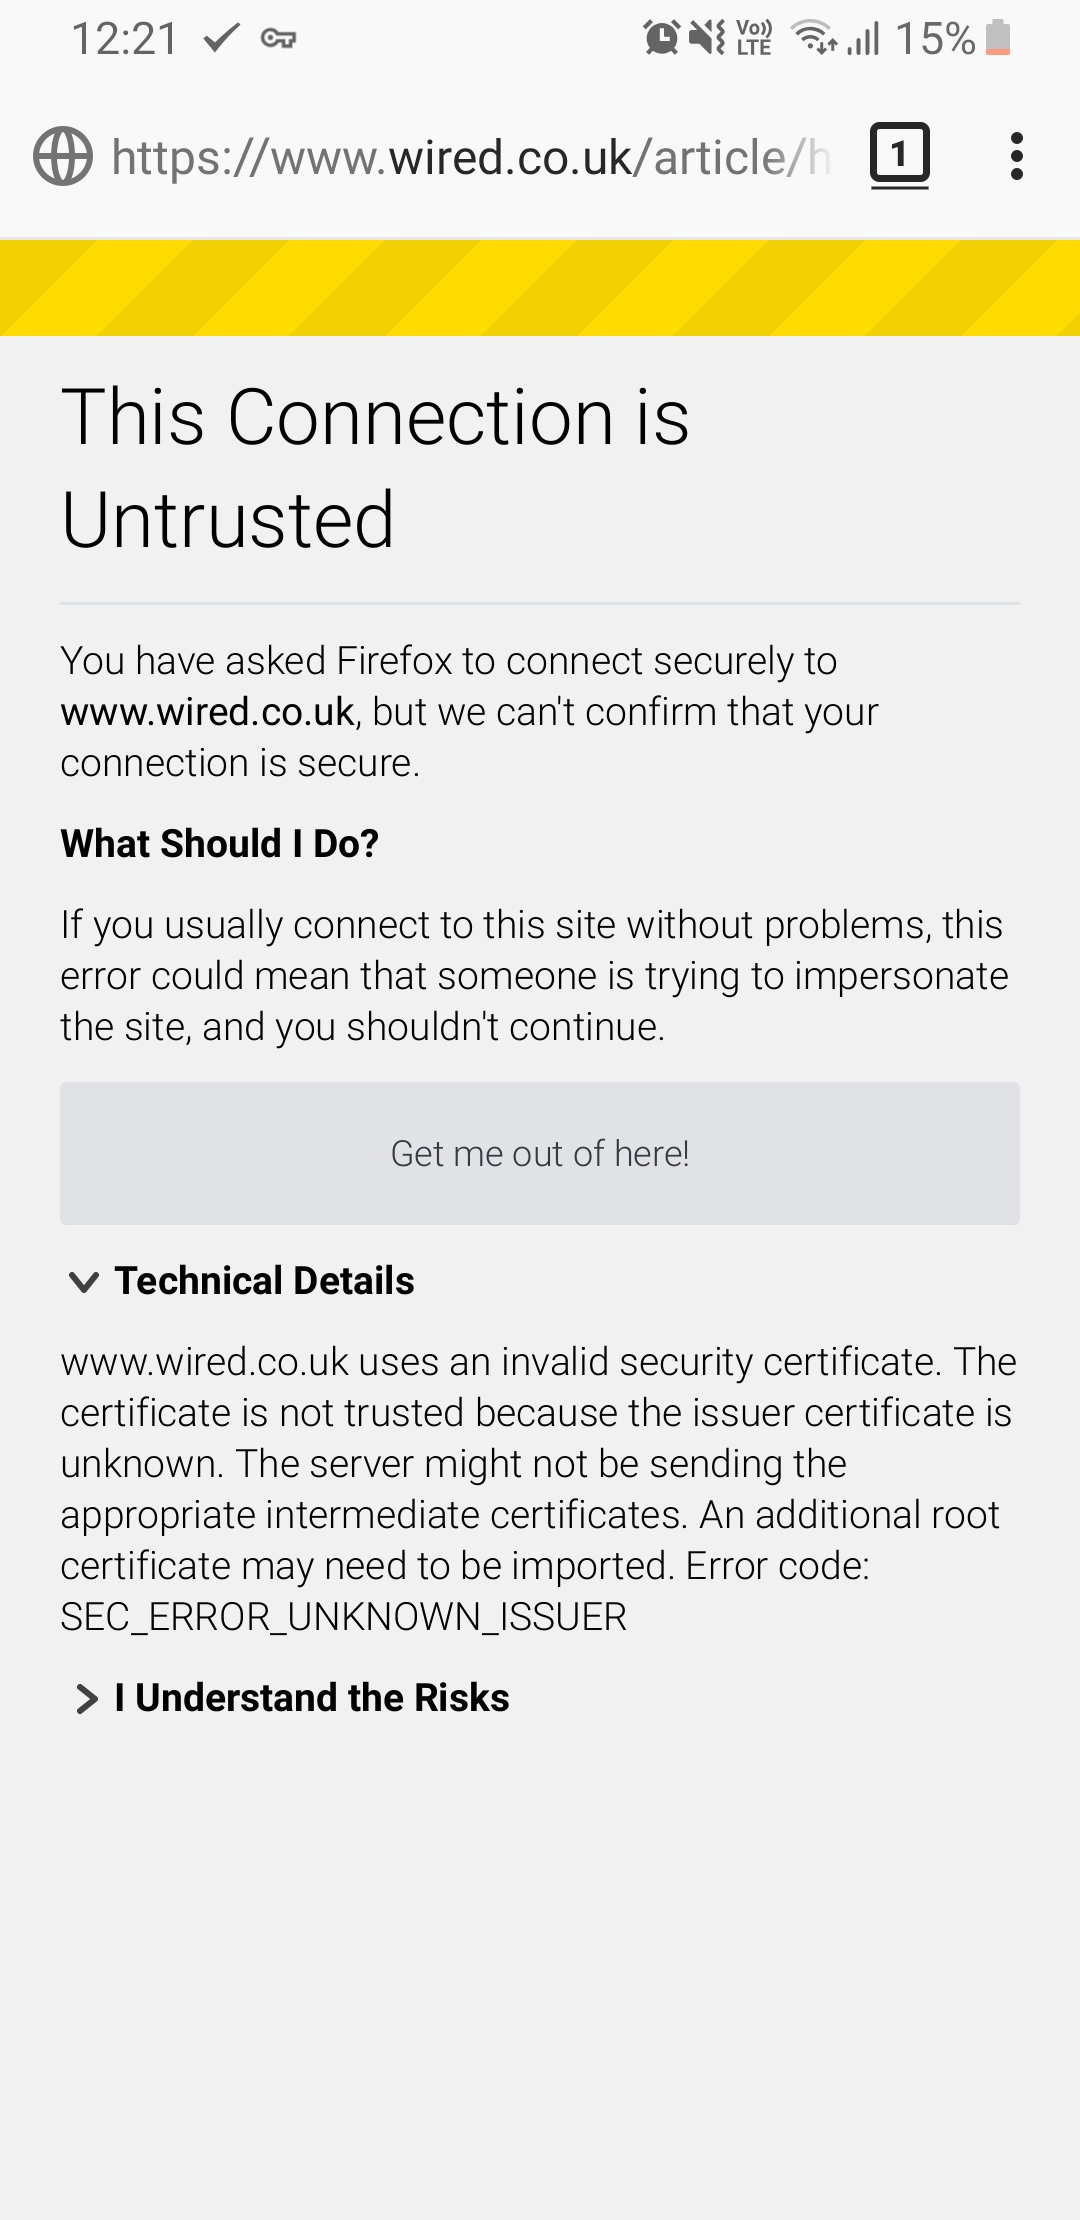
Task: Tap the 12:21 clock in status bar
Action: coord(125,39)
